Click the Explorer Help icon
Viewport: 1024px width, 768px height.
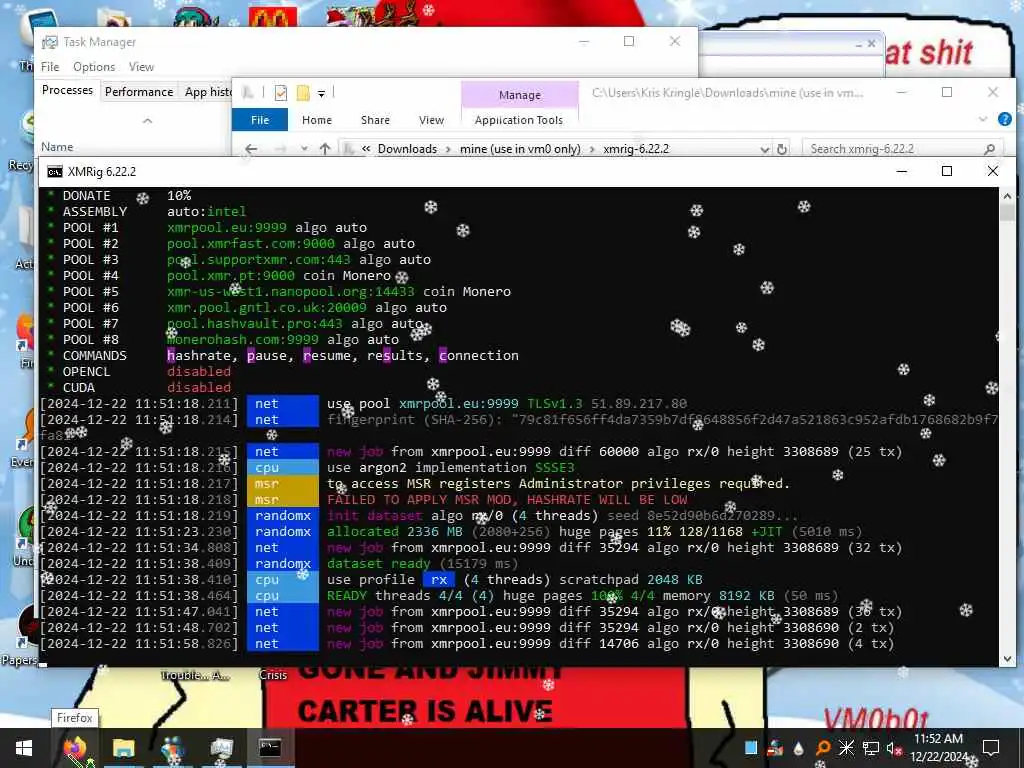[1004, 120]
